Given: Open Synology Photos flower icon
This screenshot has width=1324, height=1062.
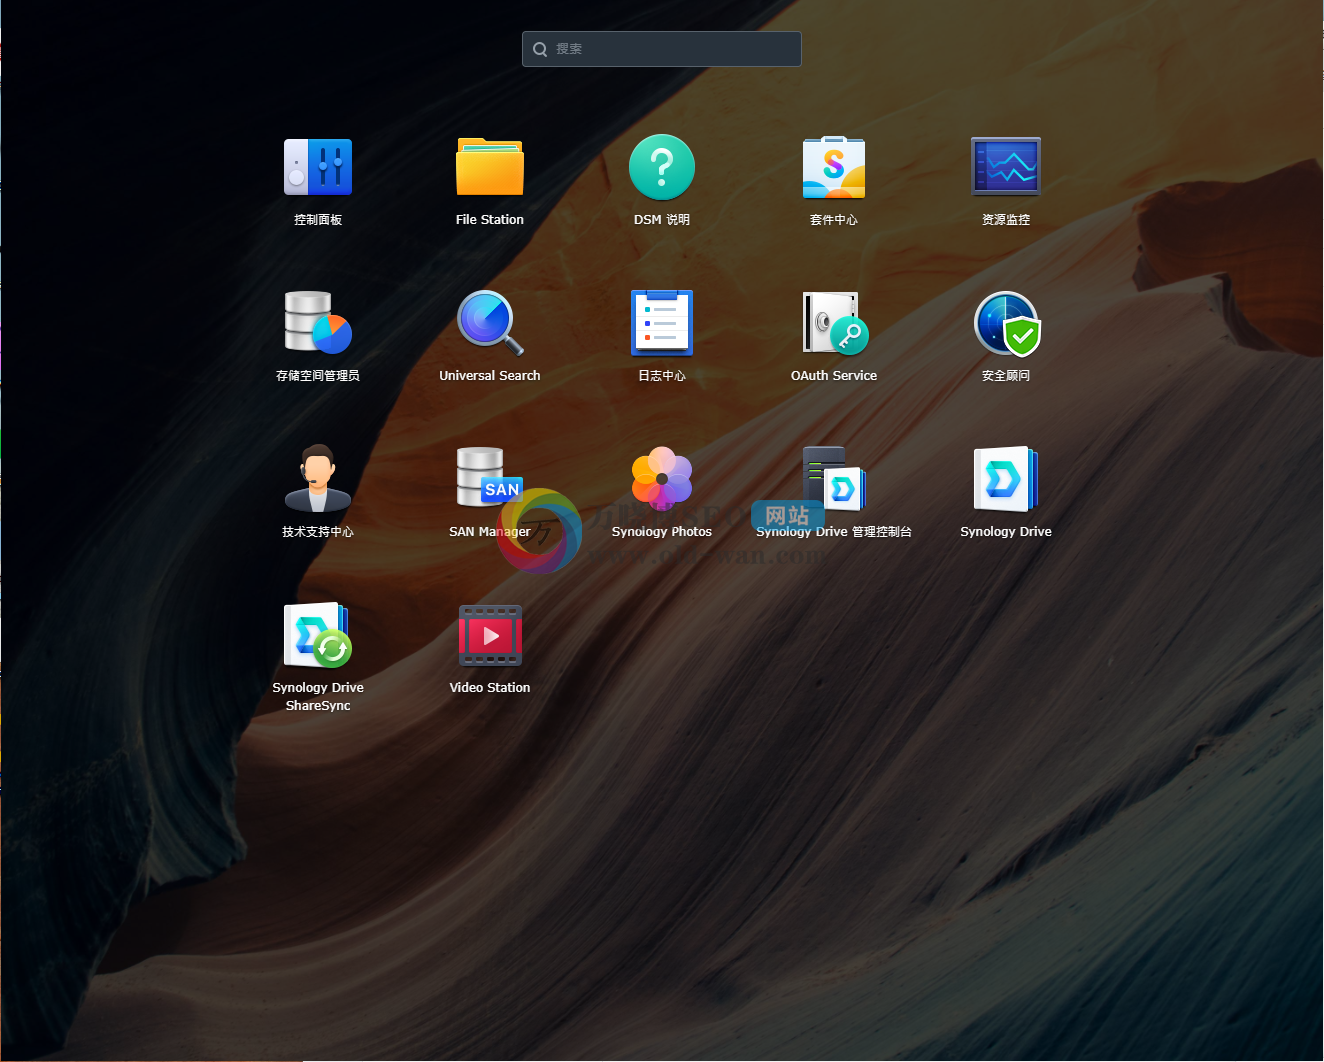Looking at the screenshot, I should pos(662,479).
